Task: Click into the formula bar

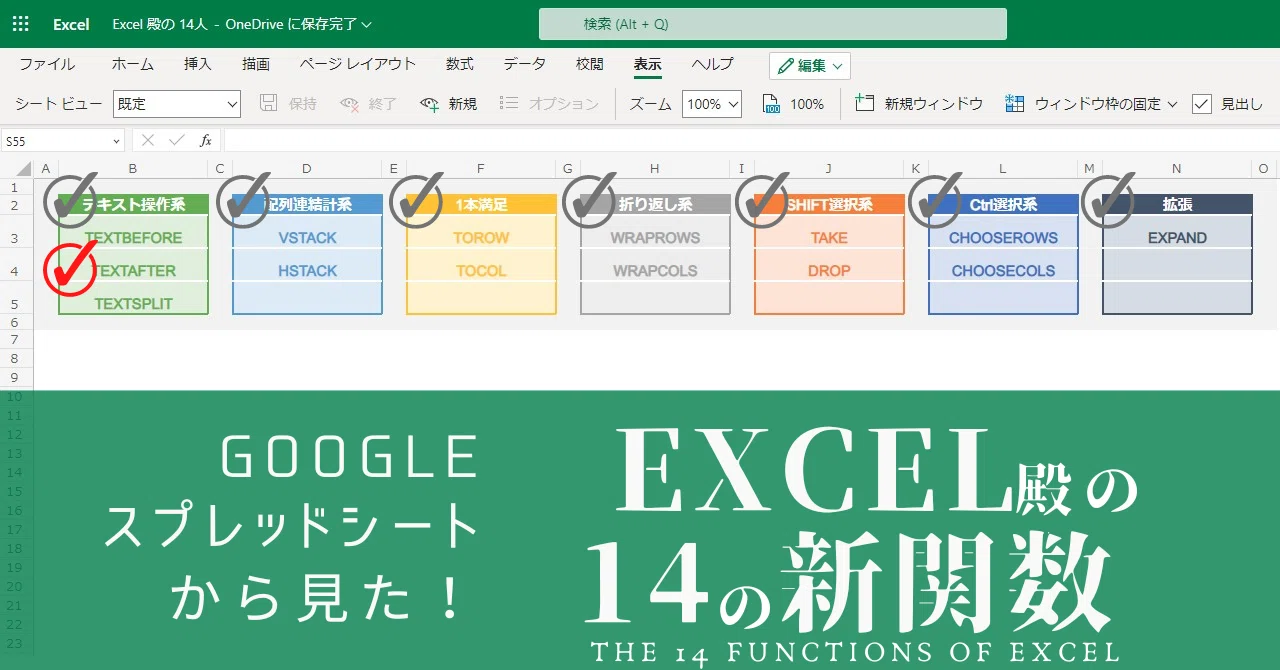Action: pos(750,141)
